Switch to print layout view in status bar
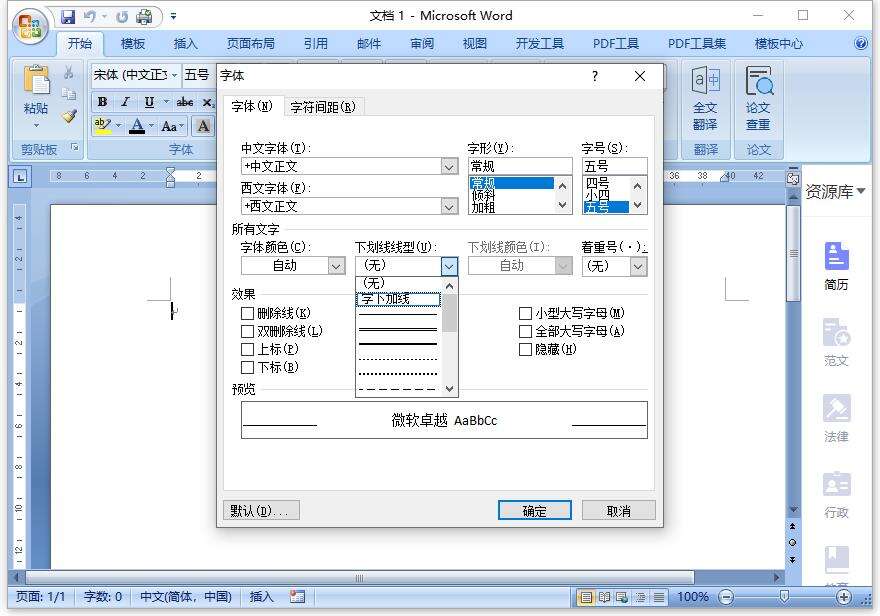Viewport: 880px width, 616px height. tap(586, 597)
